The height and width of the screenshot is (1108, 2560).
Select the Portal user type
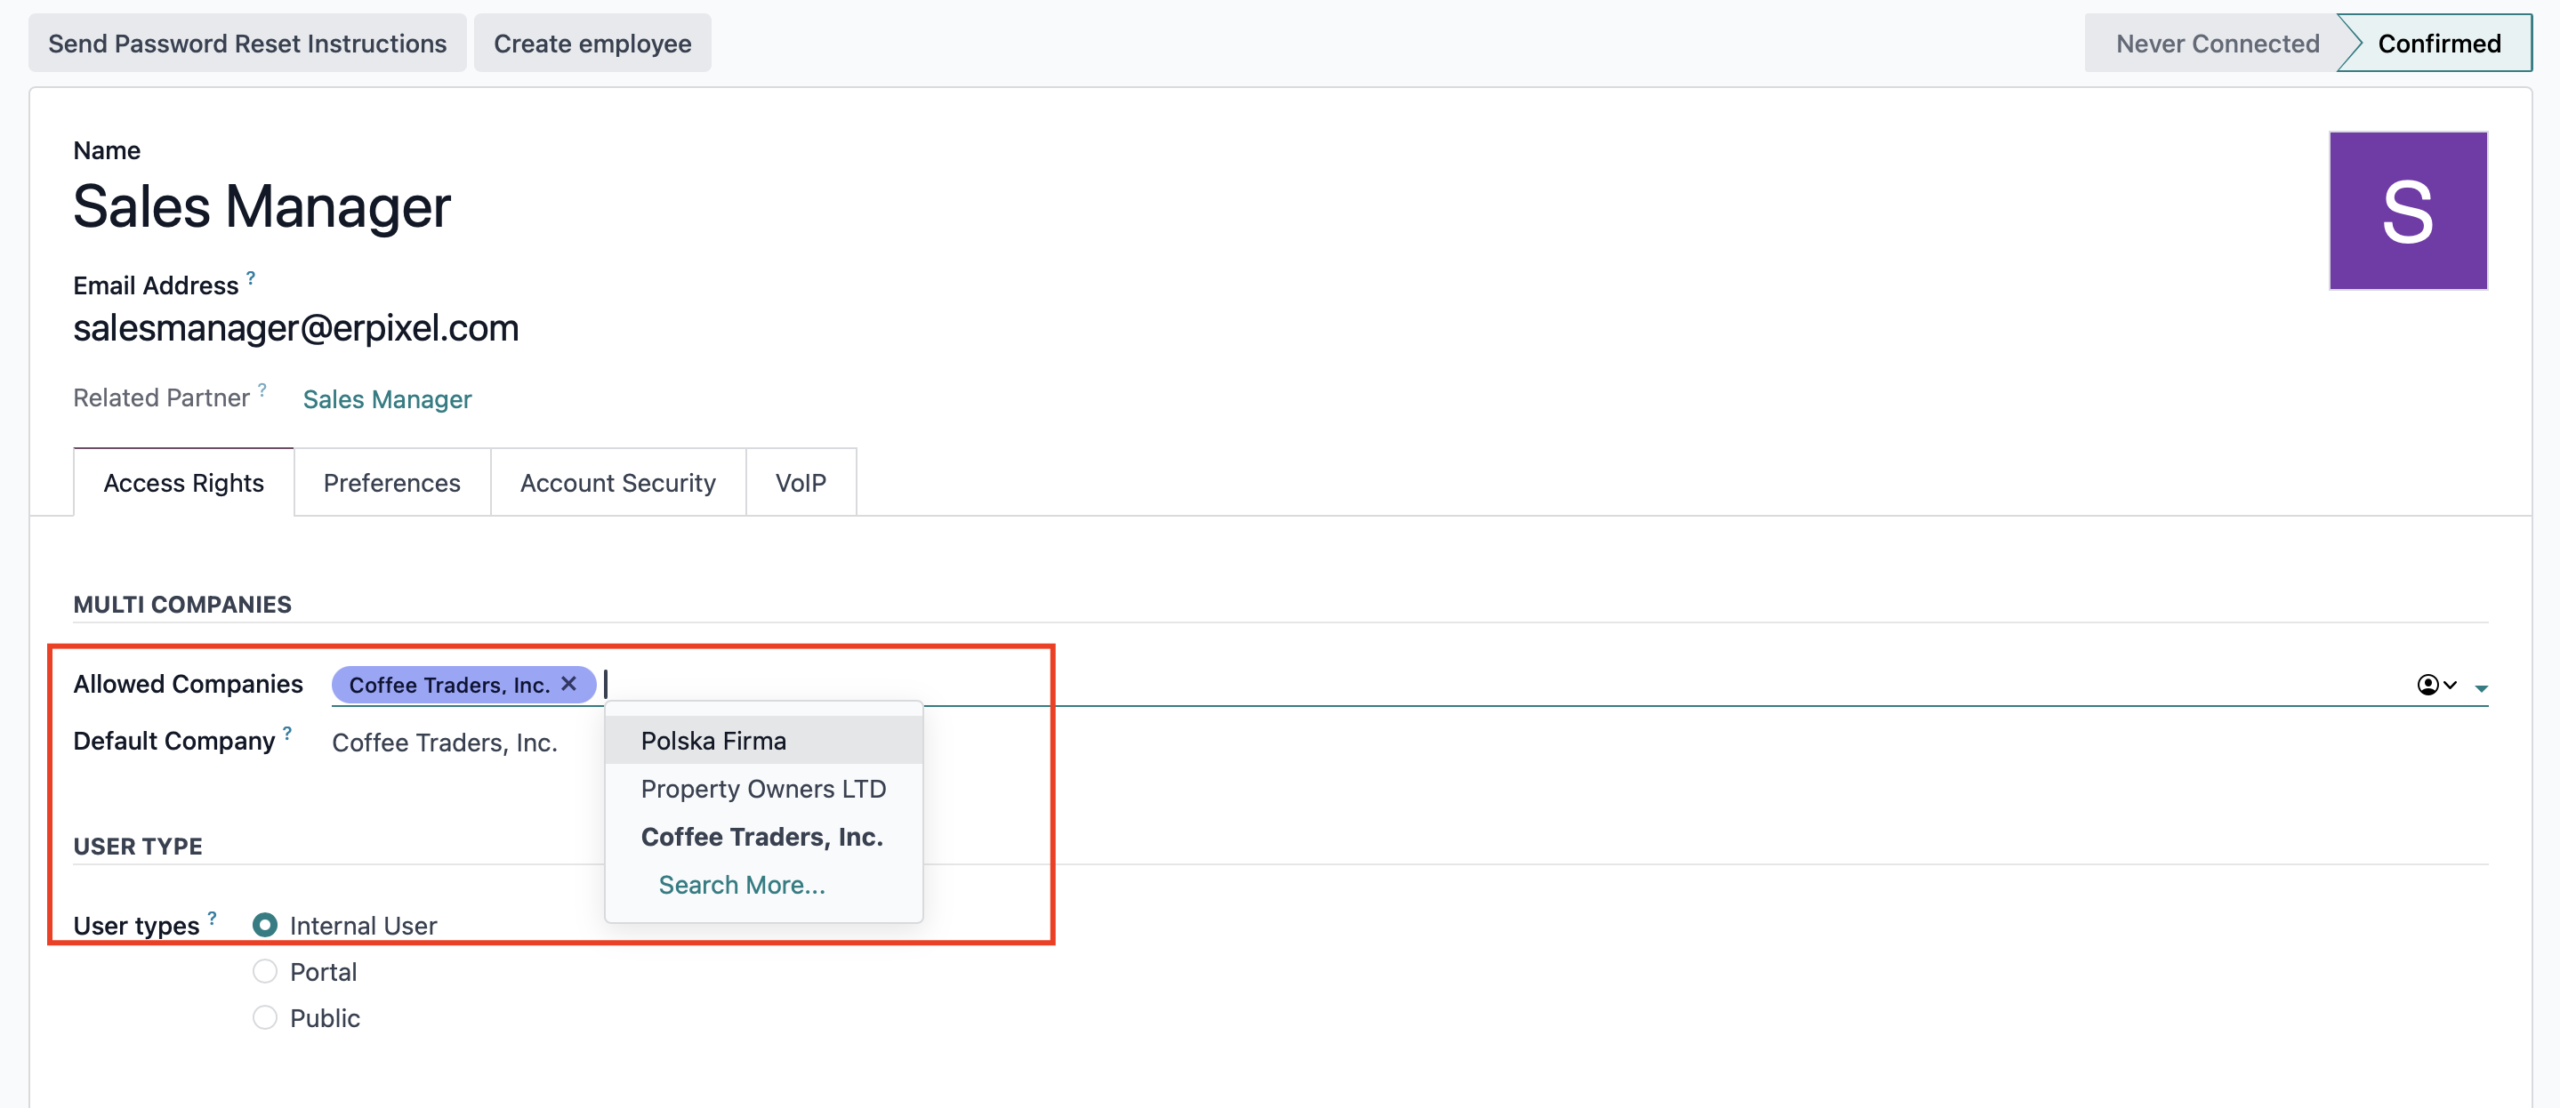click(x=265, y=971)
